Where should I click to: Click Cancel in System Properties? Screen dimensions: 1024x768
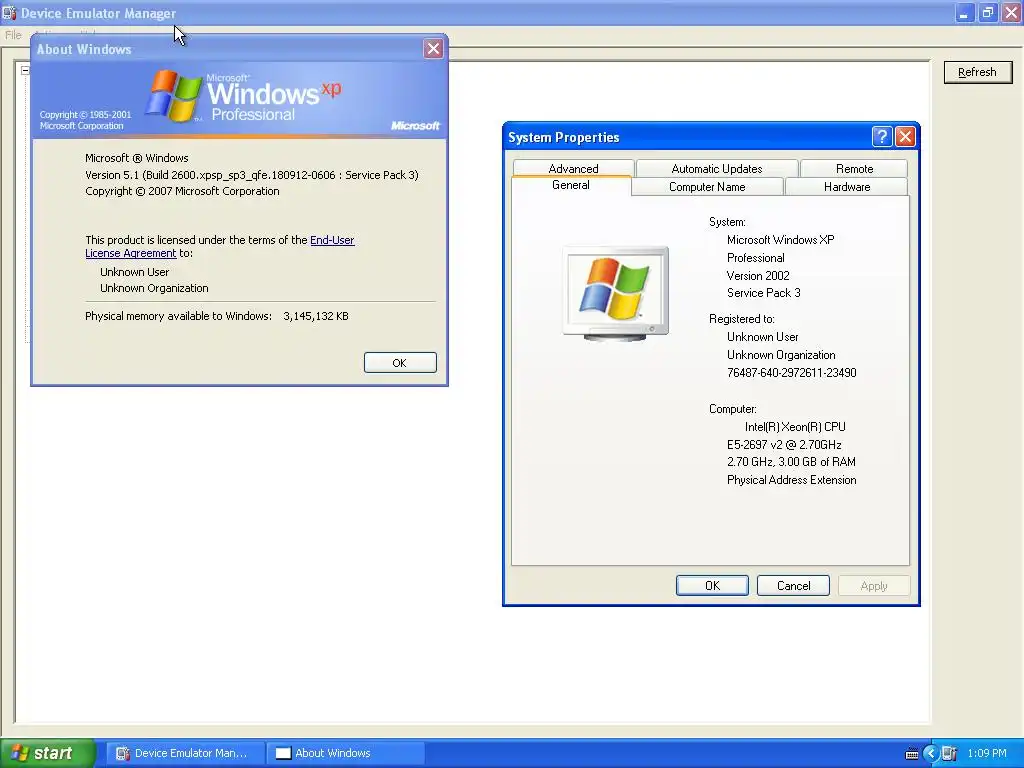tap(793, 586)
